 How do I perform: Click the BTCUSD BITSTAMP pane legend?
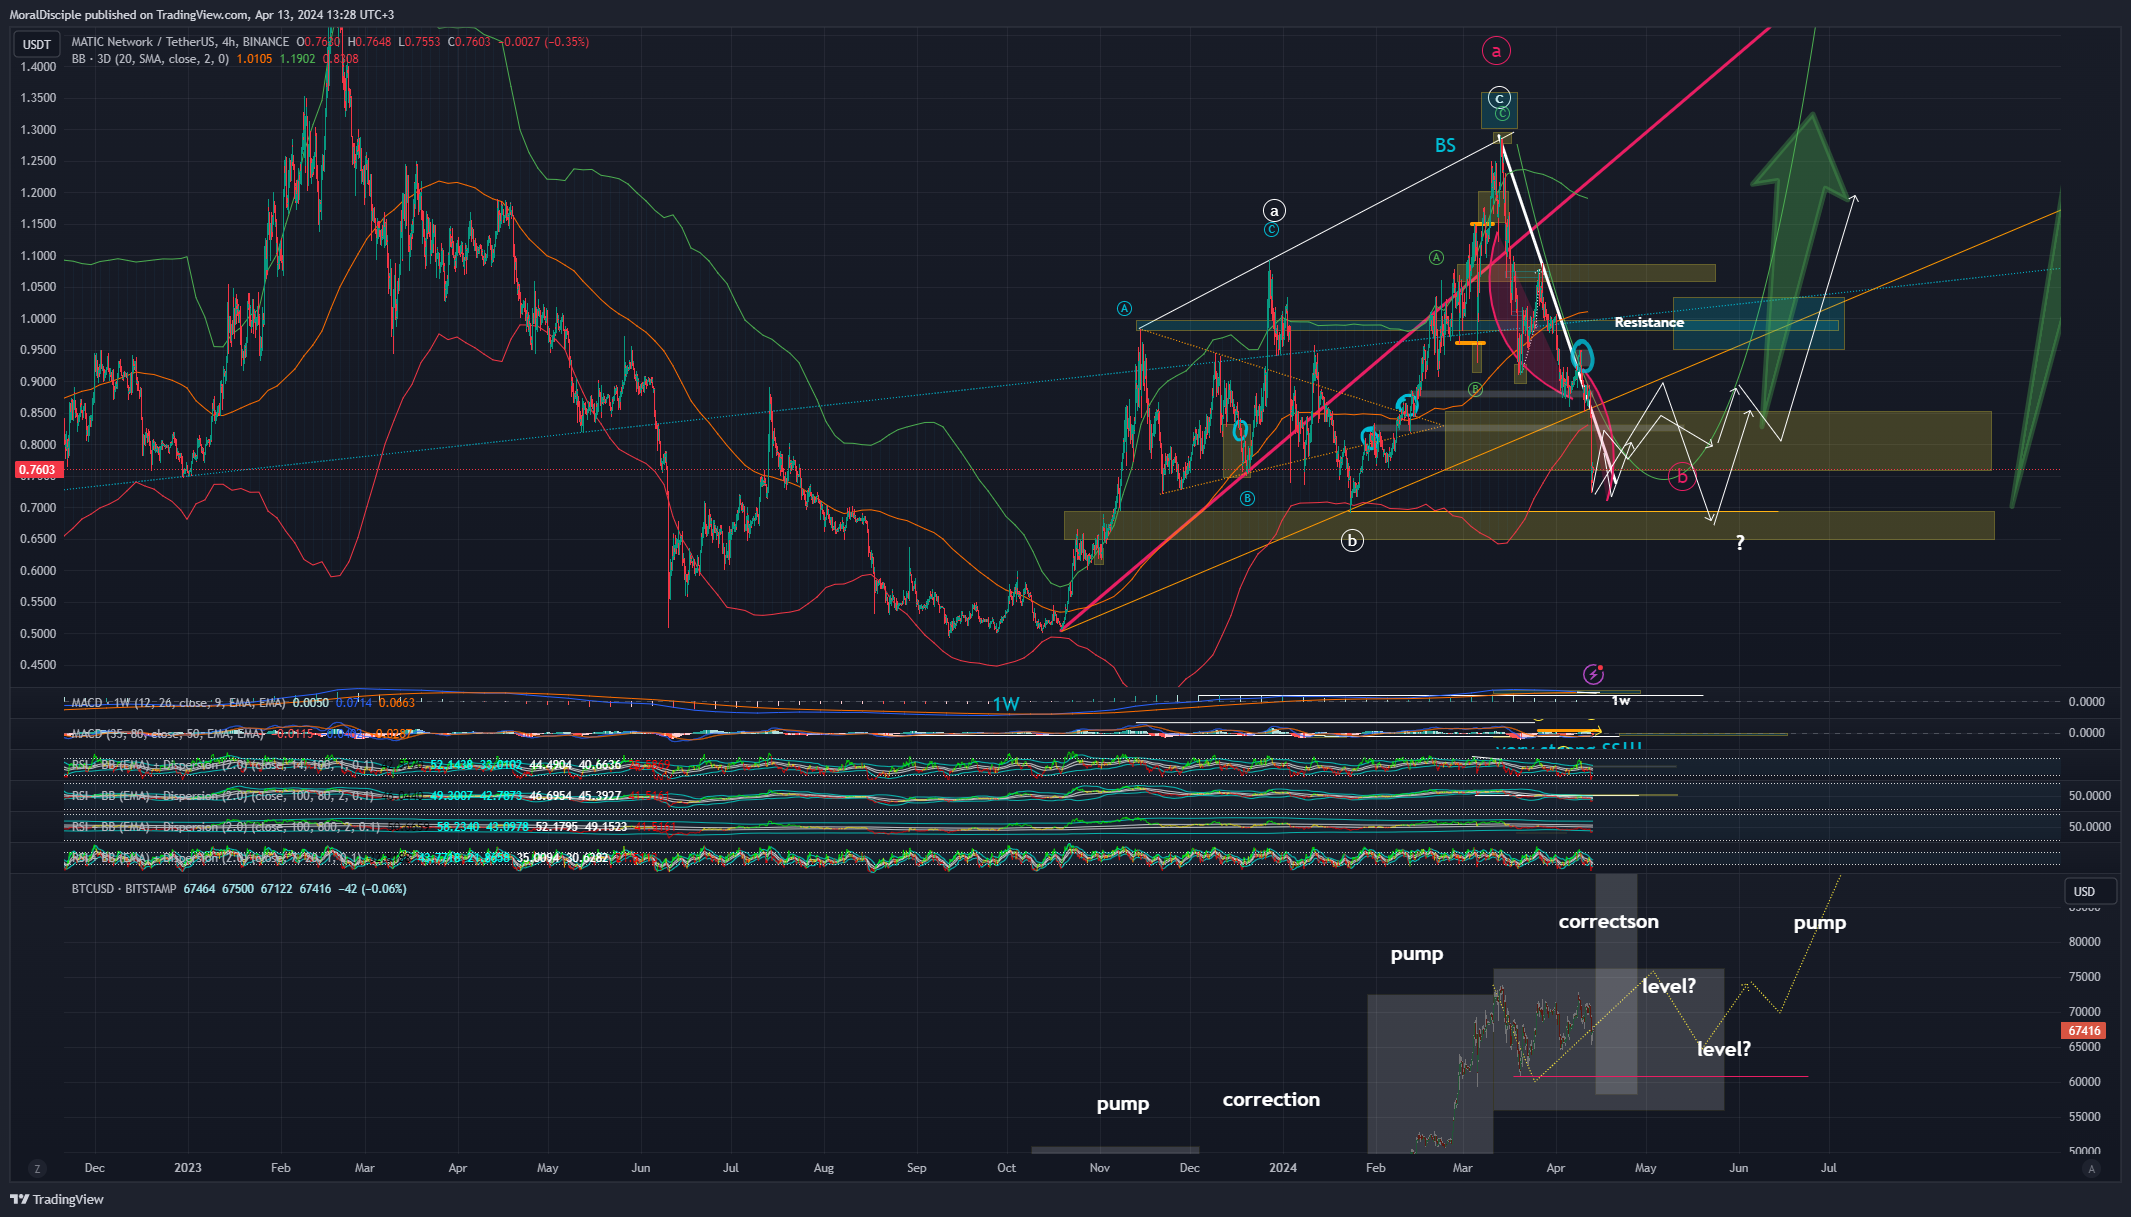click(124, 889)
